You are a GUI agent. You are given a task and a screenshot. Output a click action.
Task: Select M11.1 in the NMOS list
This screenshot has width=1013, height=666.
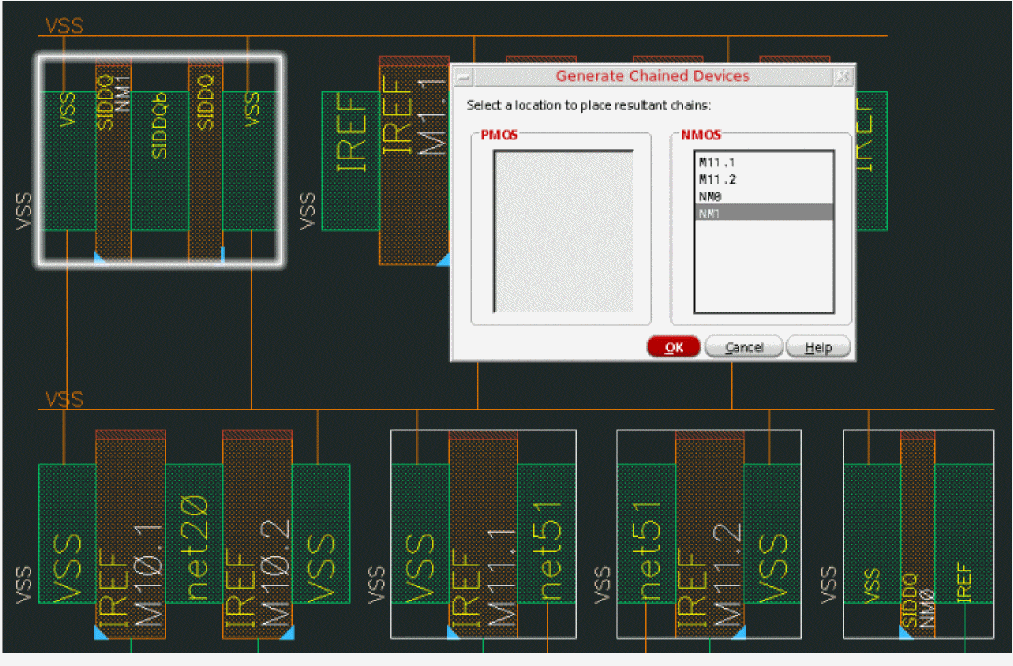click(x=764, y=163)
